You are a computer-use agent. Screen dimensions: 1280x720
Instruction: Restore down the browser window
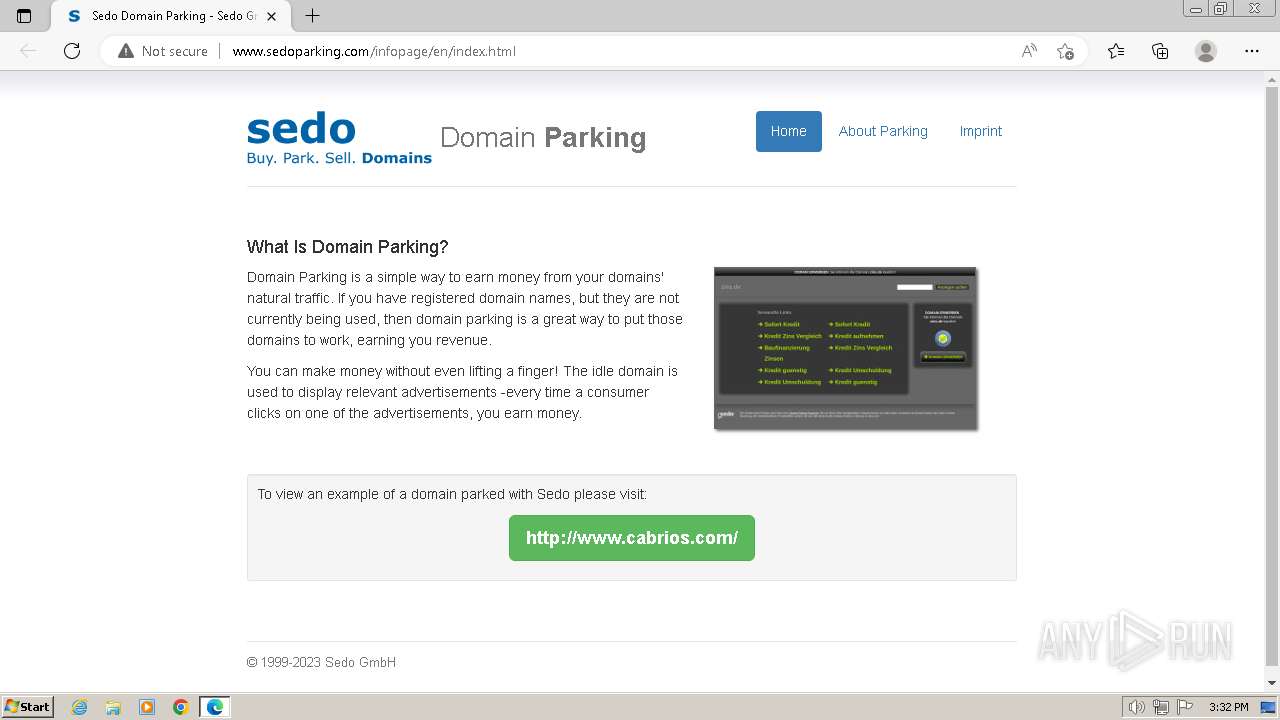1221,8
